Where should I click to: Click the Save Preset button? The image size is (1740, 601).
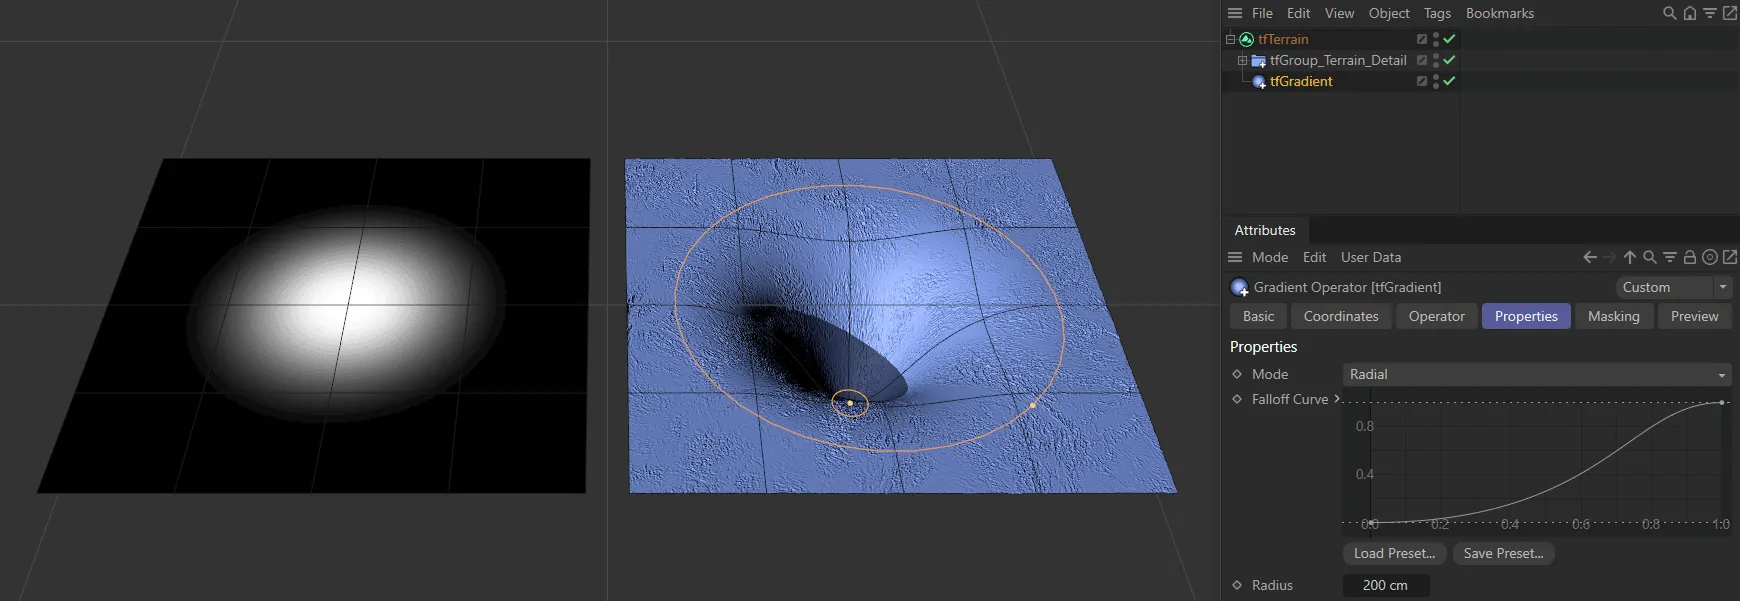[1503, 553]
